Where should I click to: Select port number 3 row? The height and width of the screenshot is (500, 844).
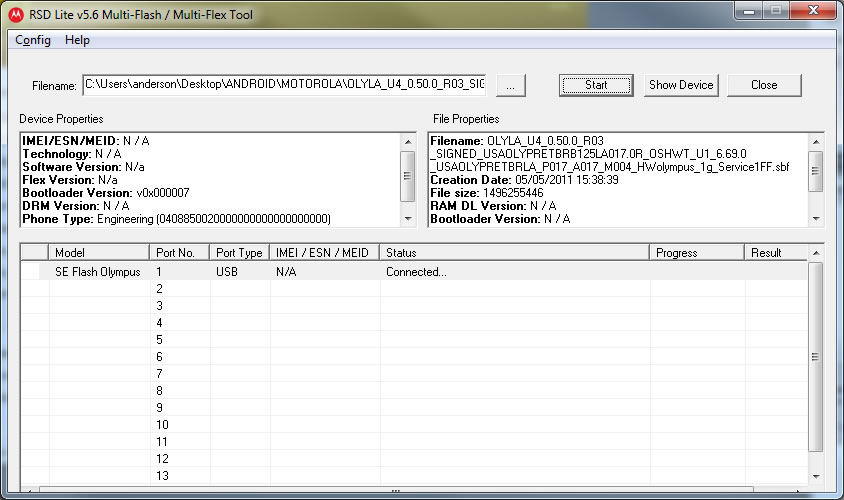(x=413, y=306)
